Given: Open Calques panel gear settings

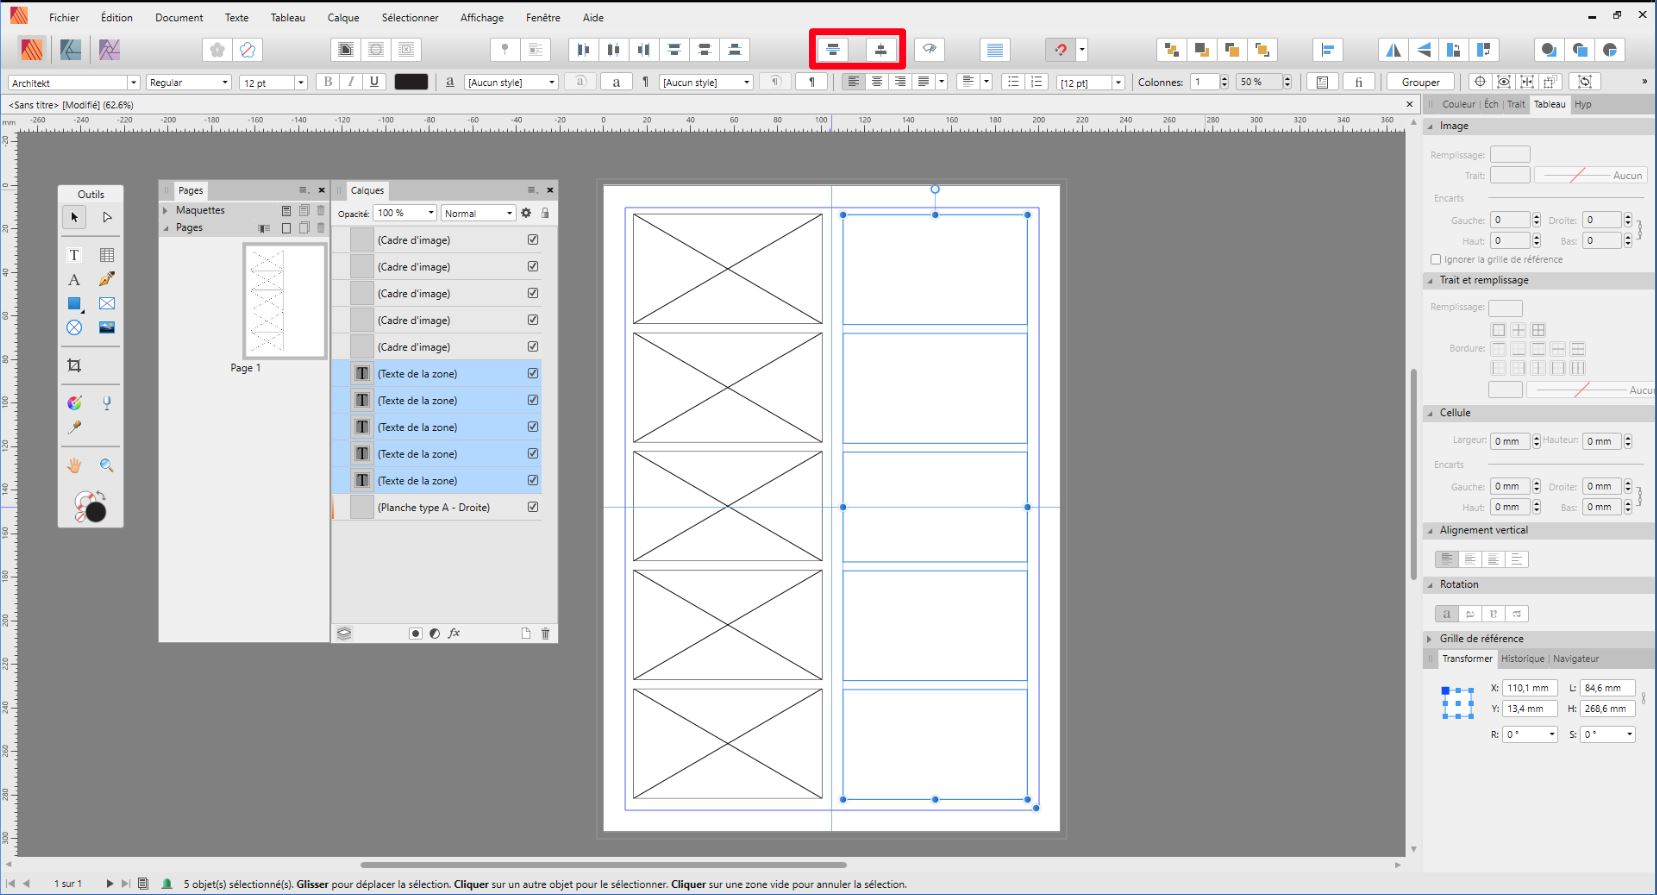Looking at the screenshot, I should coord(526,213).
